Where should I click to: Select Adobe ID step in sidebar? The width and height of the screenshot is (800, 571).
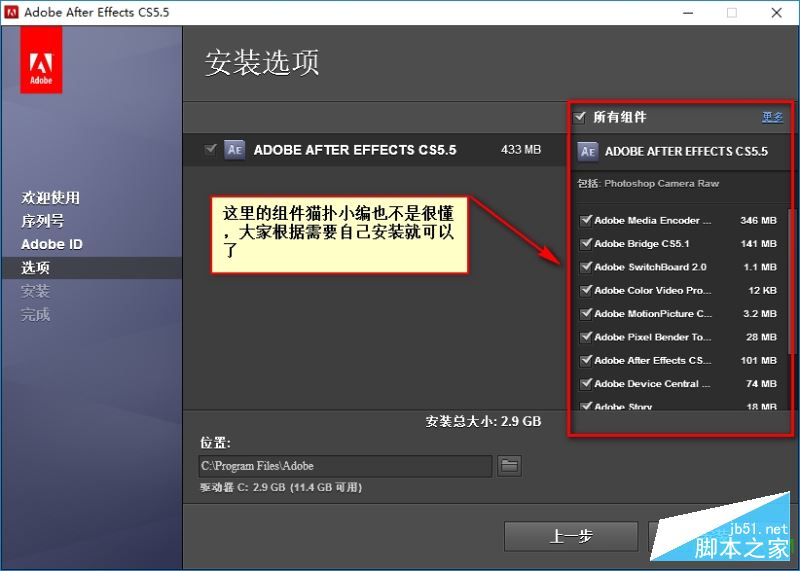(x=52, y=244)
